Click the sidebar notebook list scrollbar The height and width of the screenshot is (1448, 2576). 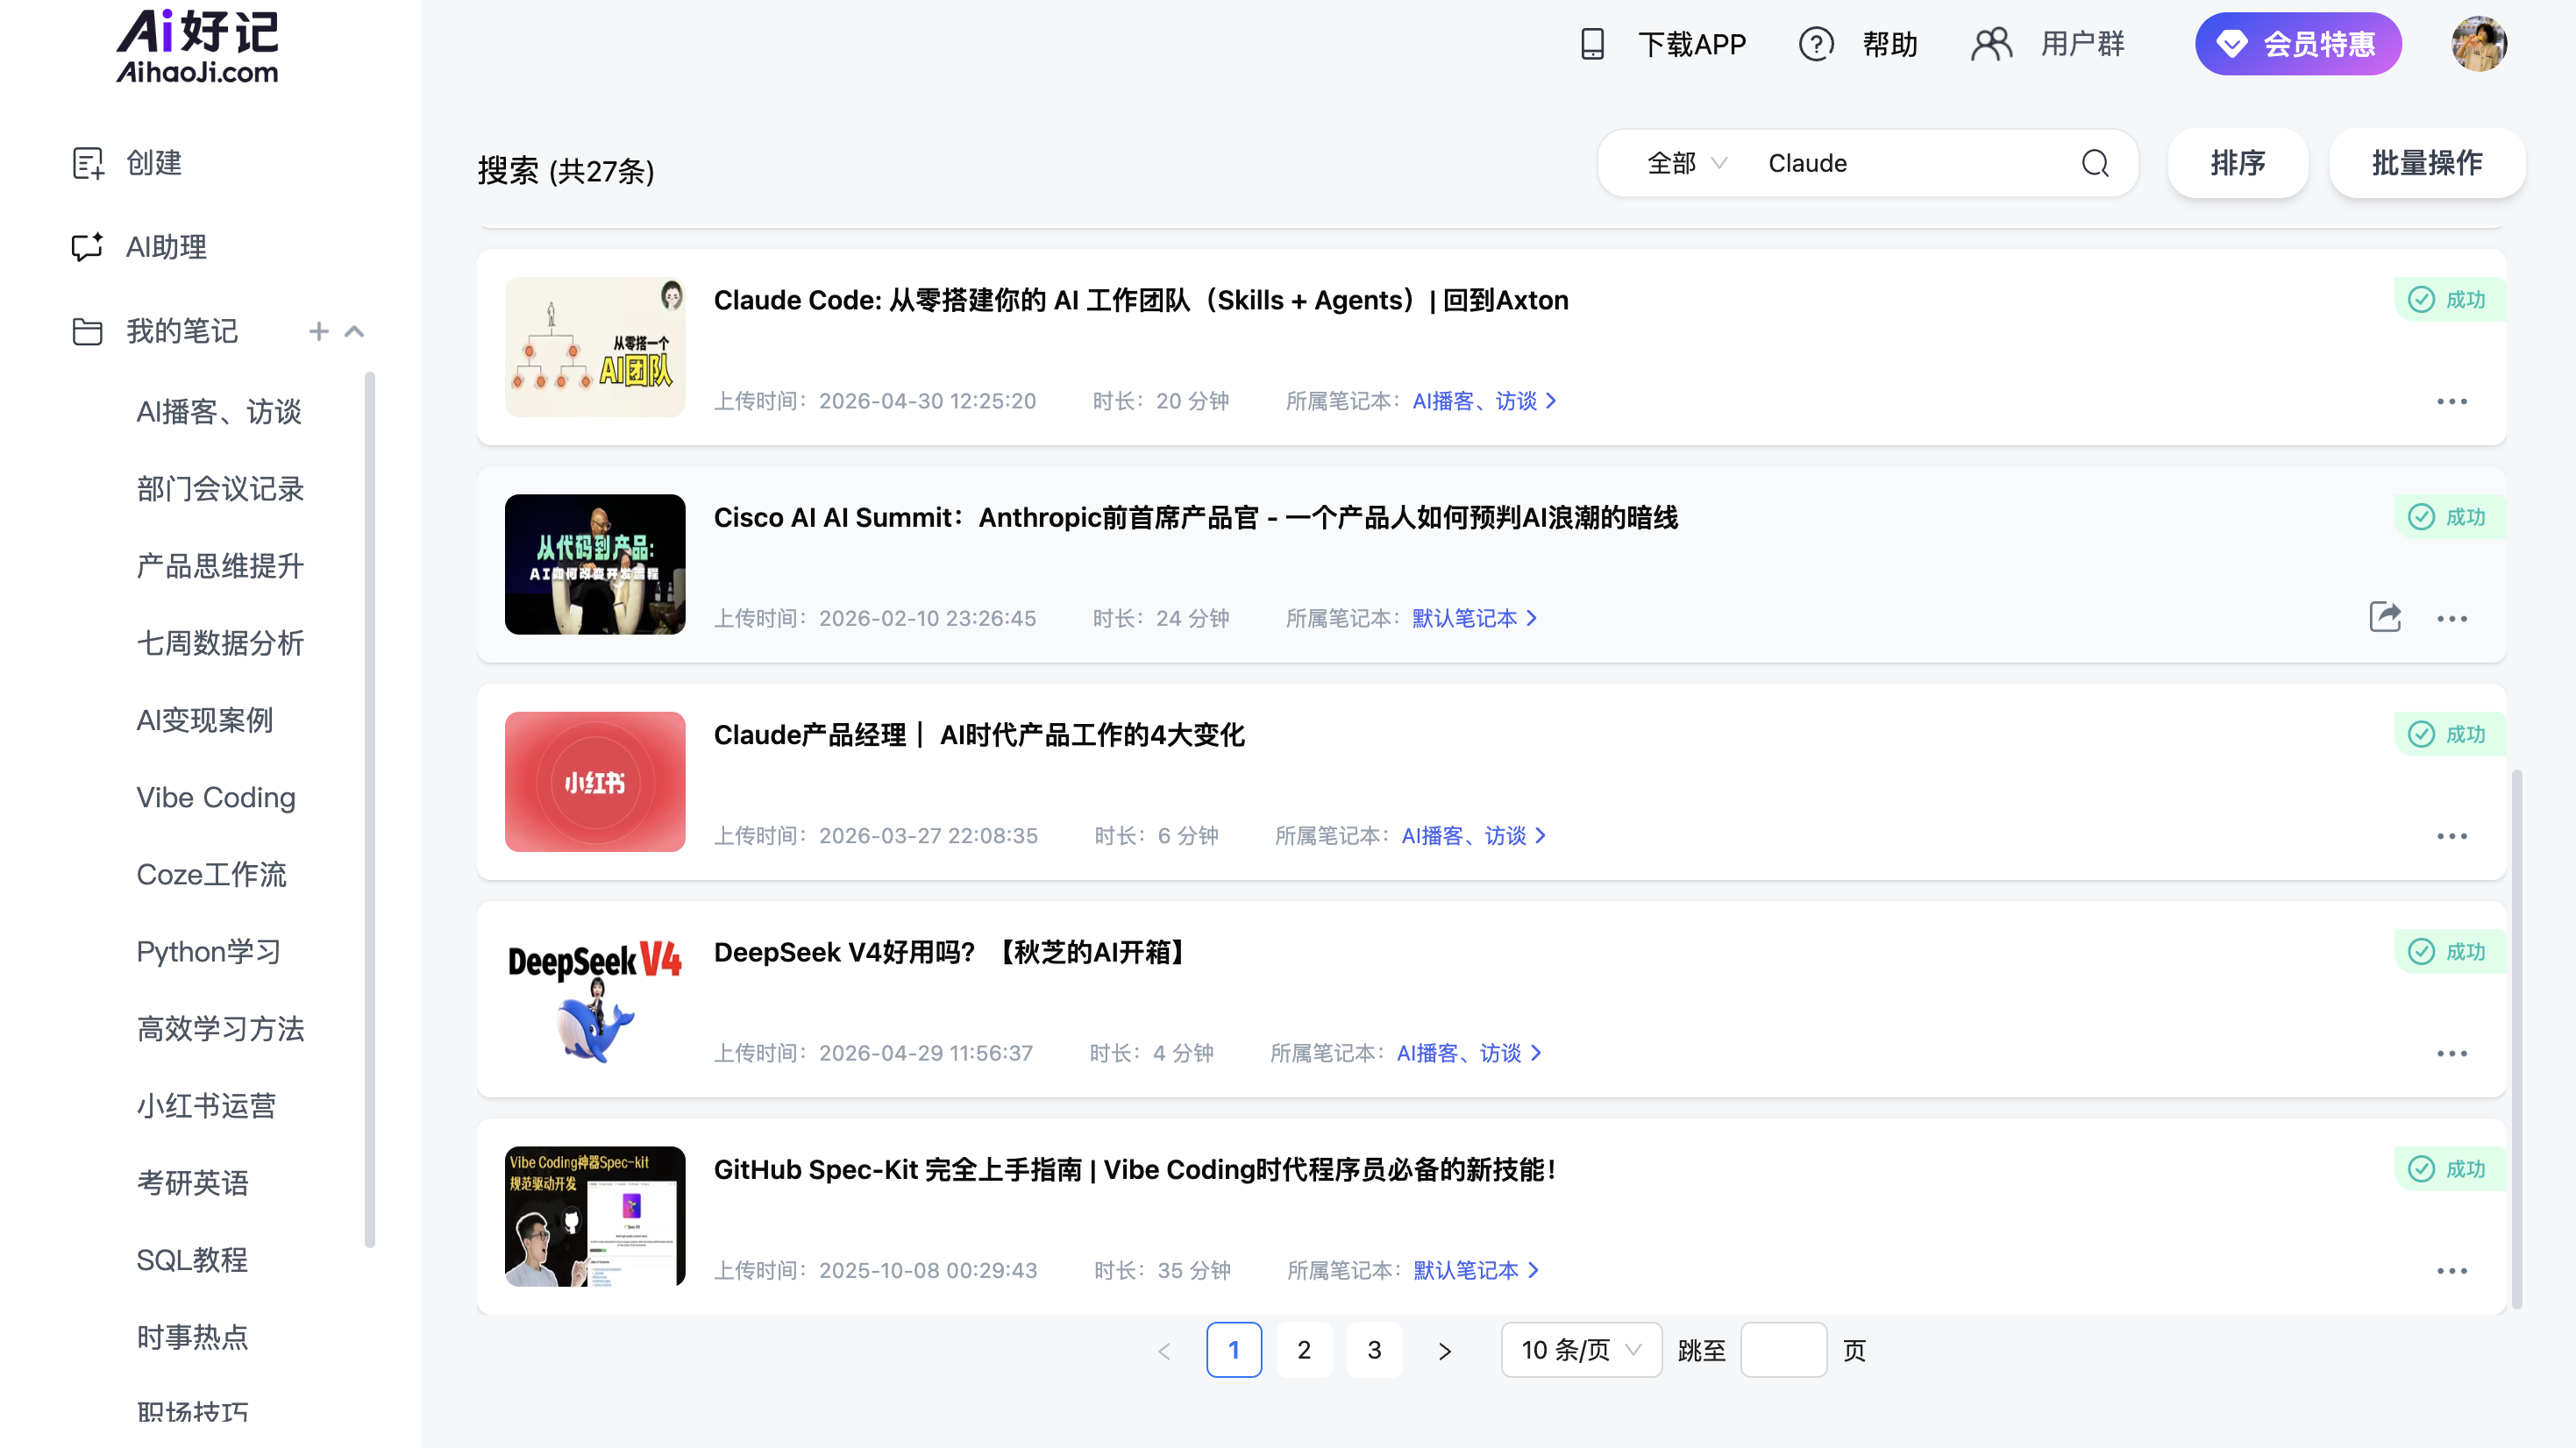pyautogui.click(x=370, y=810)
